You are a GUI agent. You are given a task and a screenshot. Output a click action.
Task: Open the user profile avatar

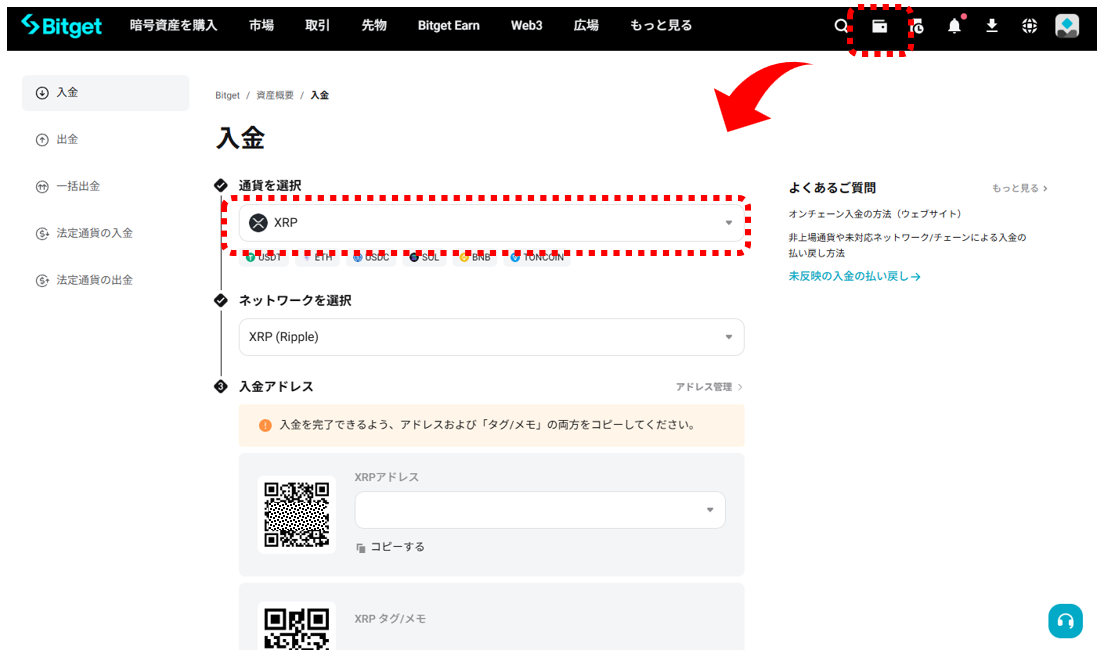(1067, 26)
